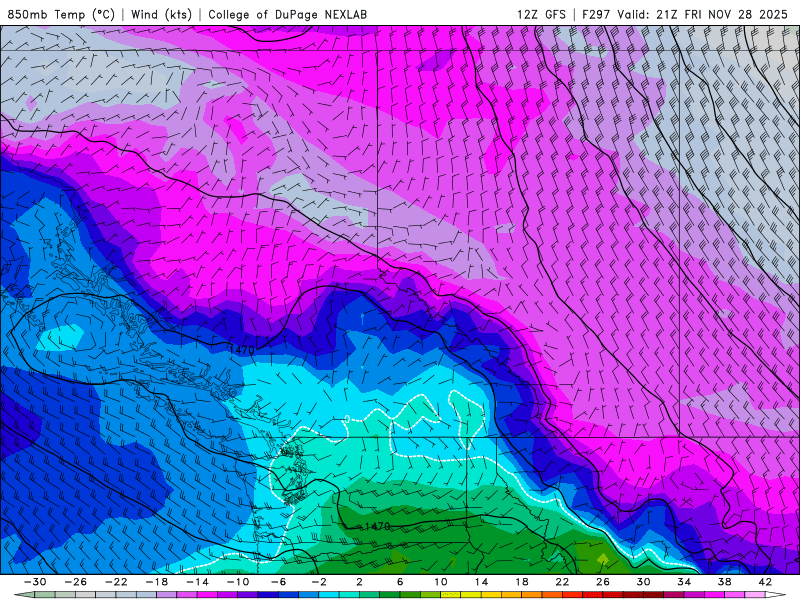This screenshot has width=800, height=600.
Task: Click the "12Z GFS" model run label
Action: 541,14
